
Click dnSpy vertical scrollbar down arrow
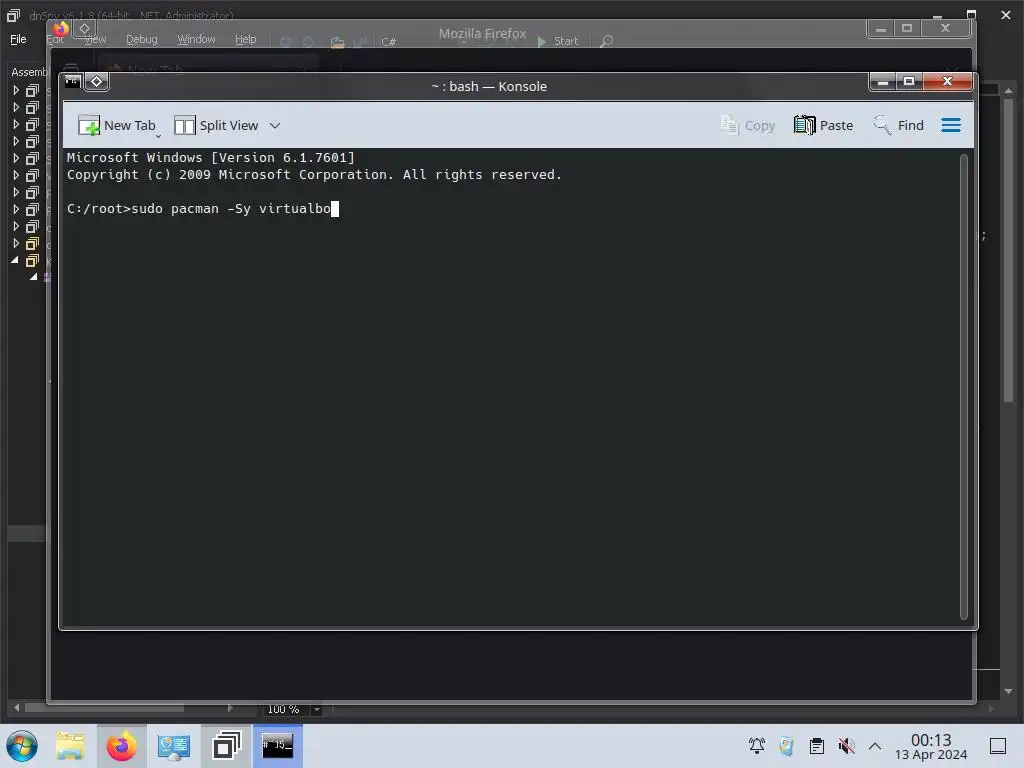(x=1008, y=691)
